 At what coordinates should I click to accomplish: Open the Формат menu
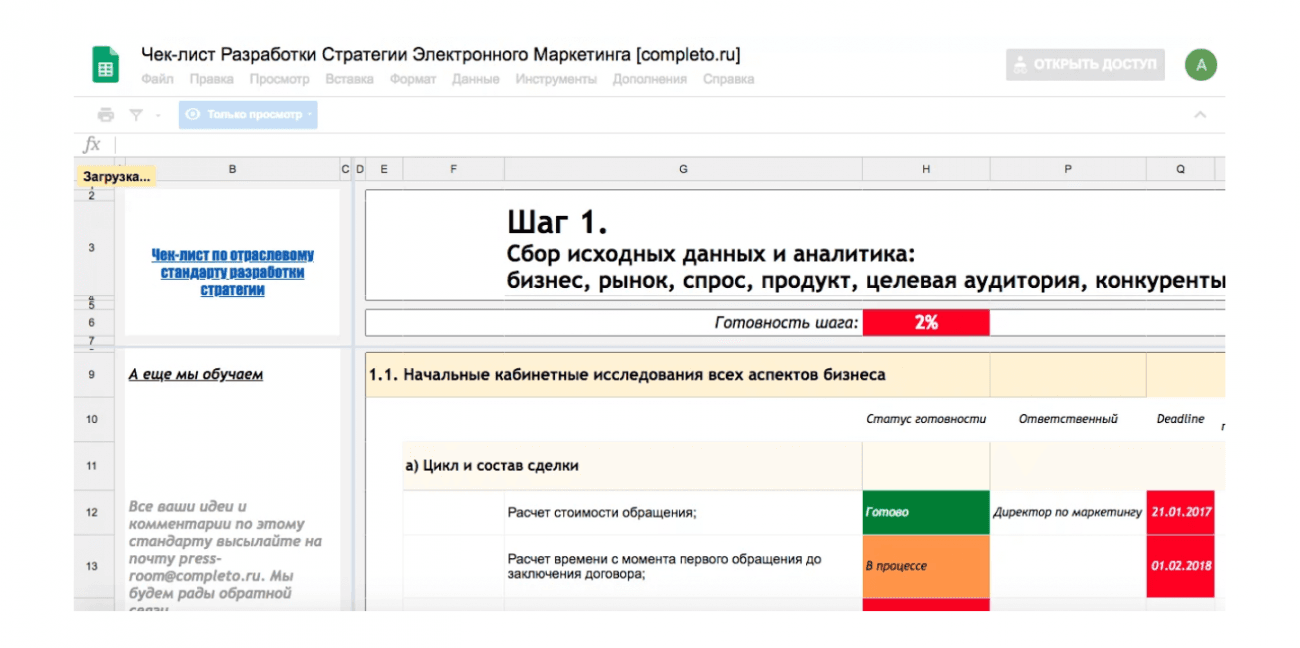(x=413, y=79)
